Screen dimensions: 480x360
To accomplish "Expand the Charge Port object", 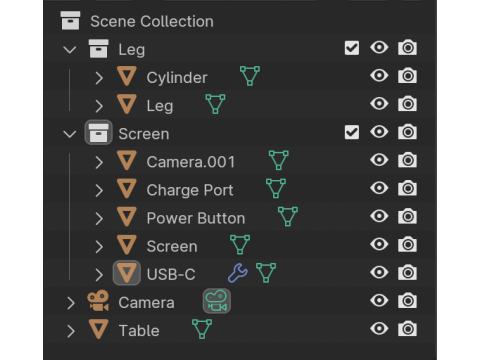I will coord(99,191).
